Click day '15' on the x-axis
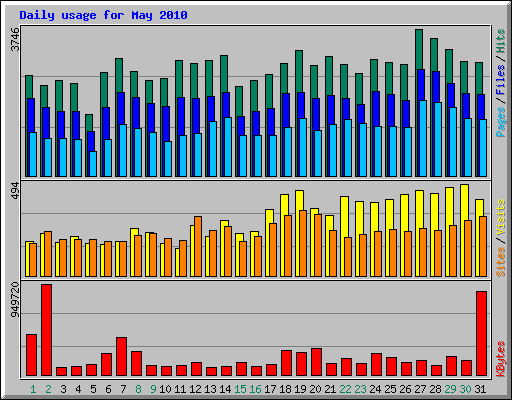Image resolution: width=512 pixels, height=400 pixels. pos(240,389)
